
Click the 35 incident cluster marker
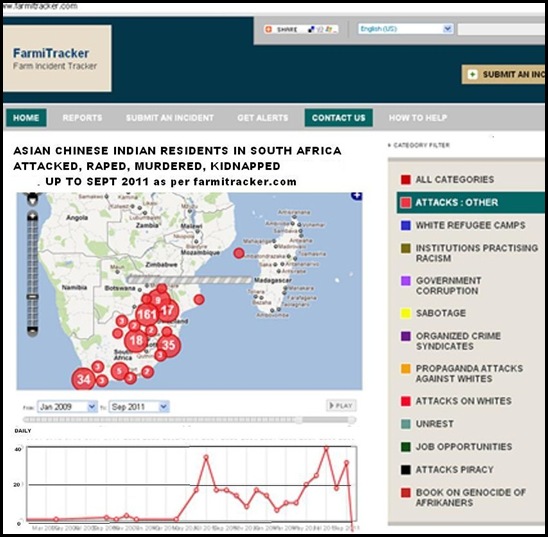(x=169, y=345)
